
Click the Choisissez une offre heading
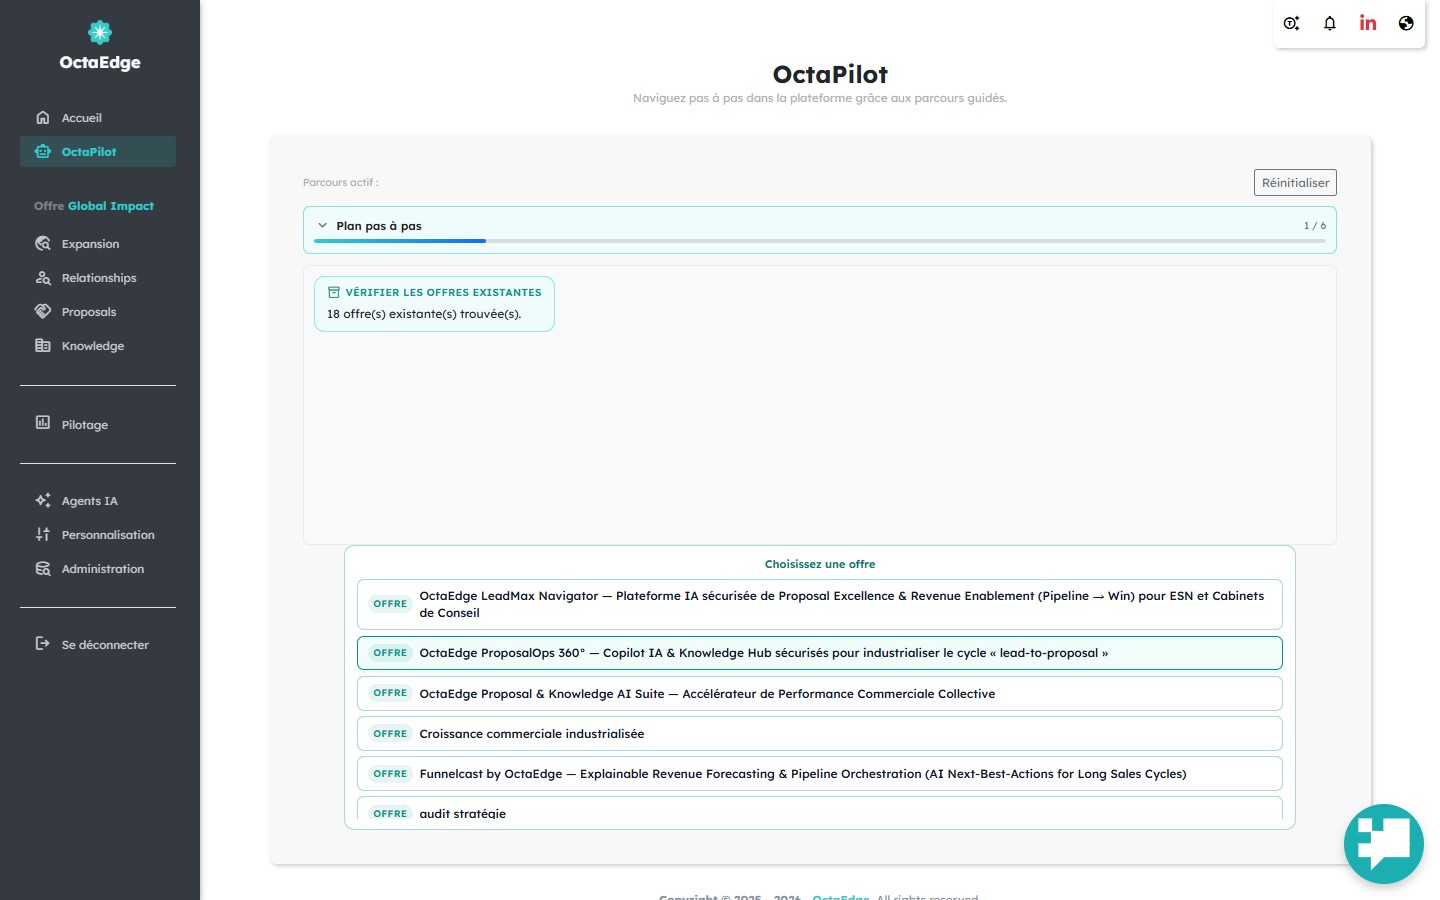(820, 564)
